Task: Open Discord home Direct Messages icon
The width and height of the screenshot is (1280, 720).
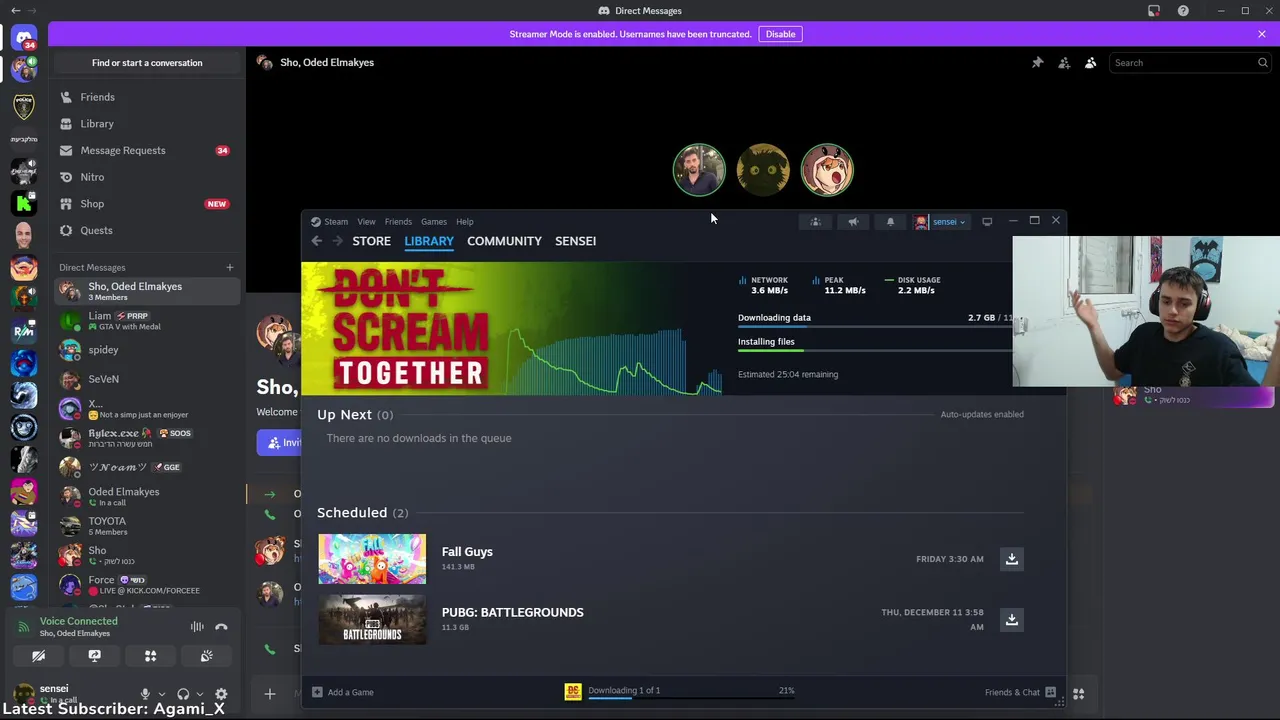Action: tap(24, 39)
